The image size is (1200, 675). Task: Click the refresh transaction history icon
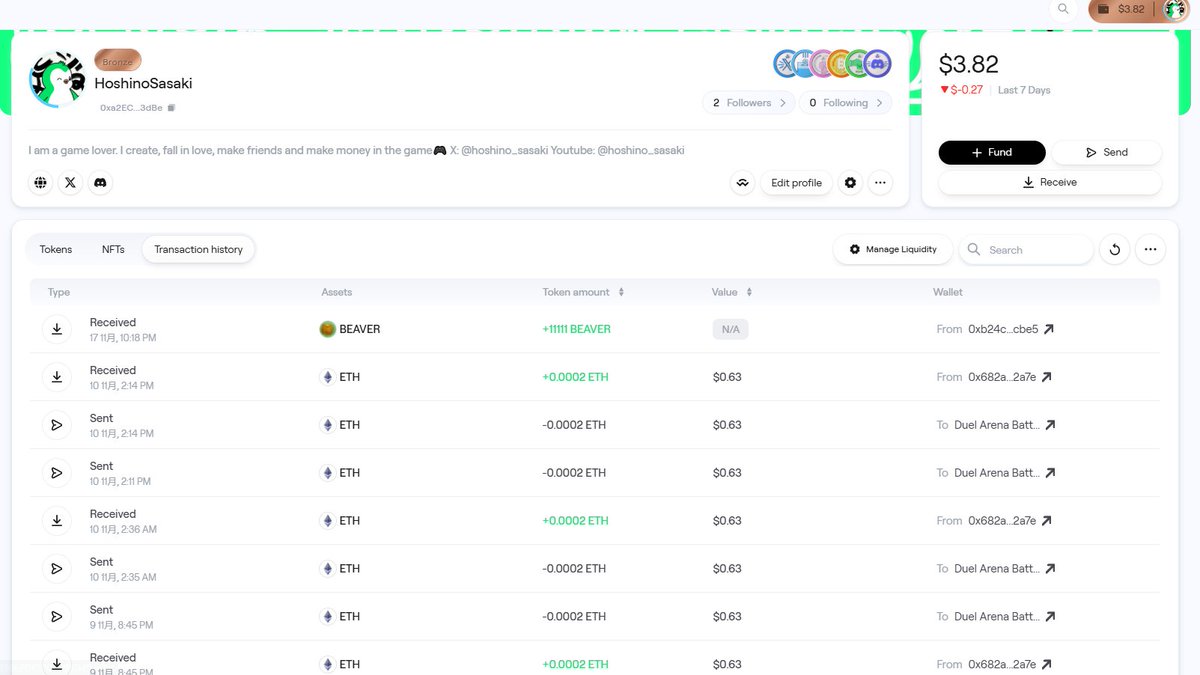[1114, 250]
